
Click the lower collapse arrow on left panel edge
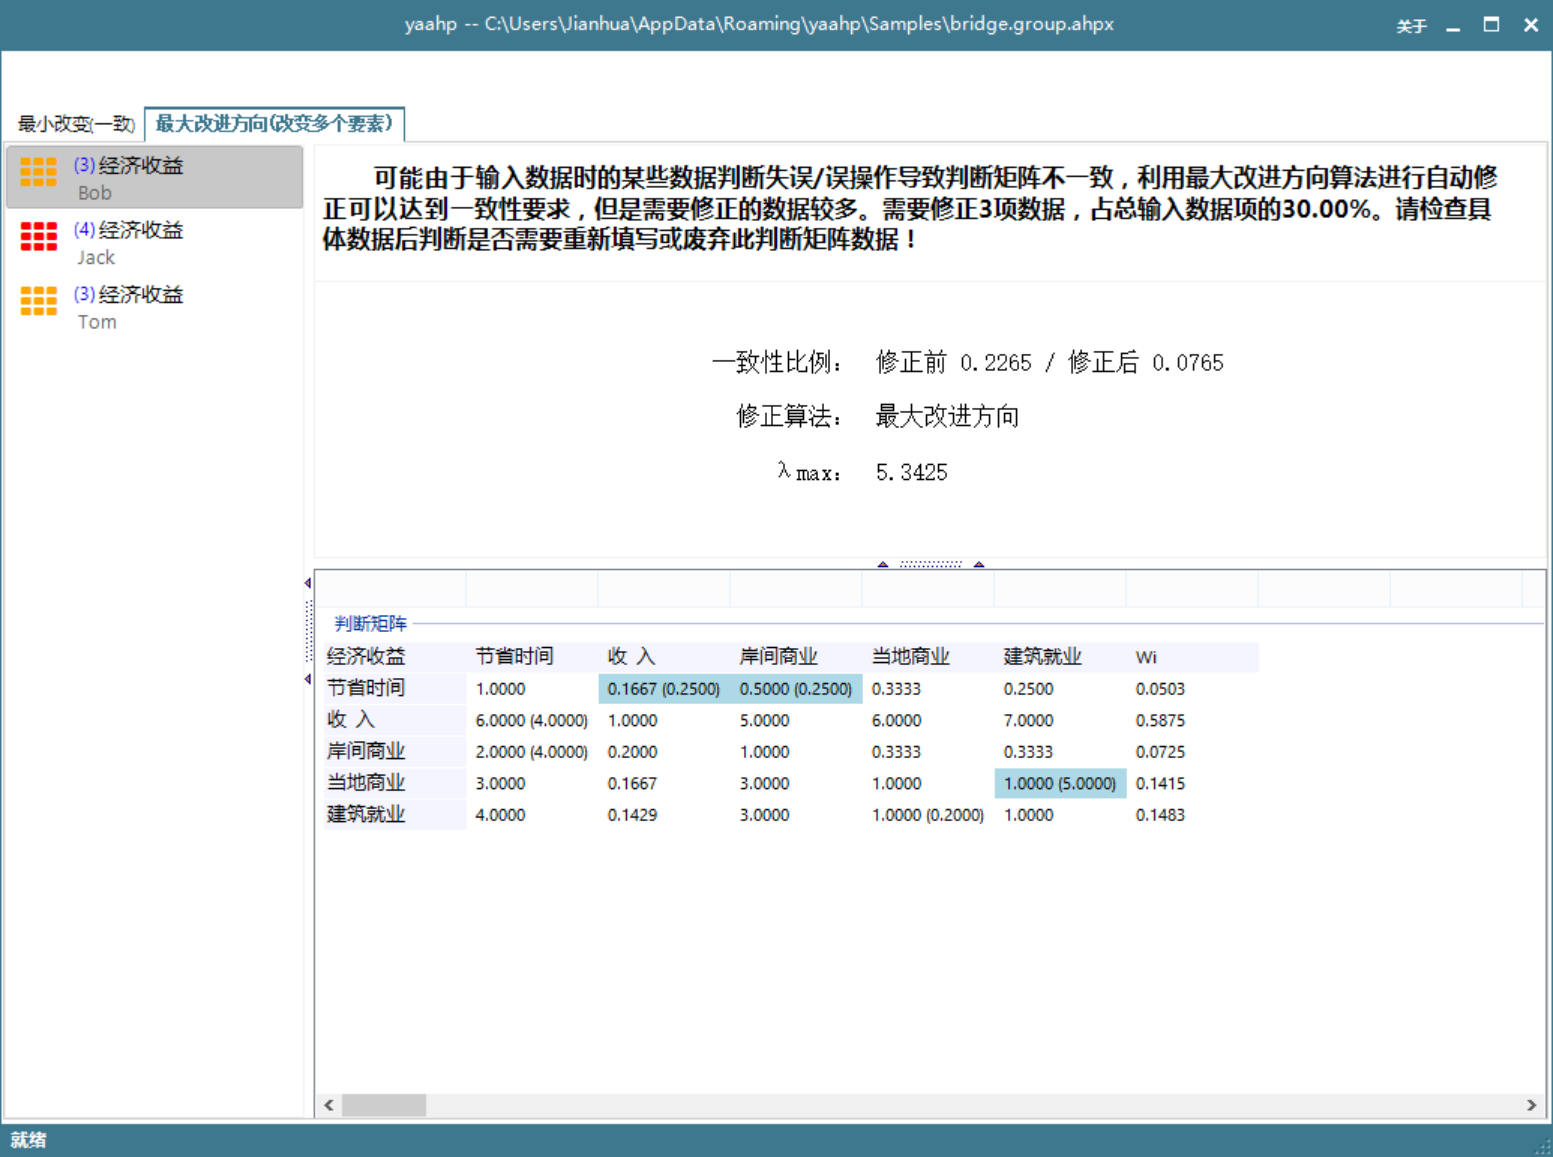coord(307,679)
